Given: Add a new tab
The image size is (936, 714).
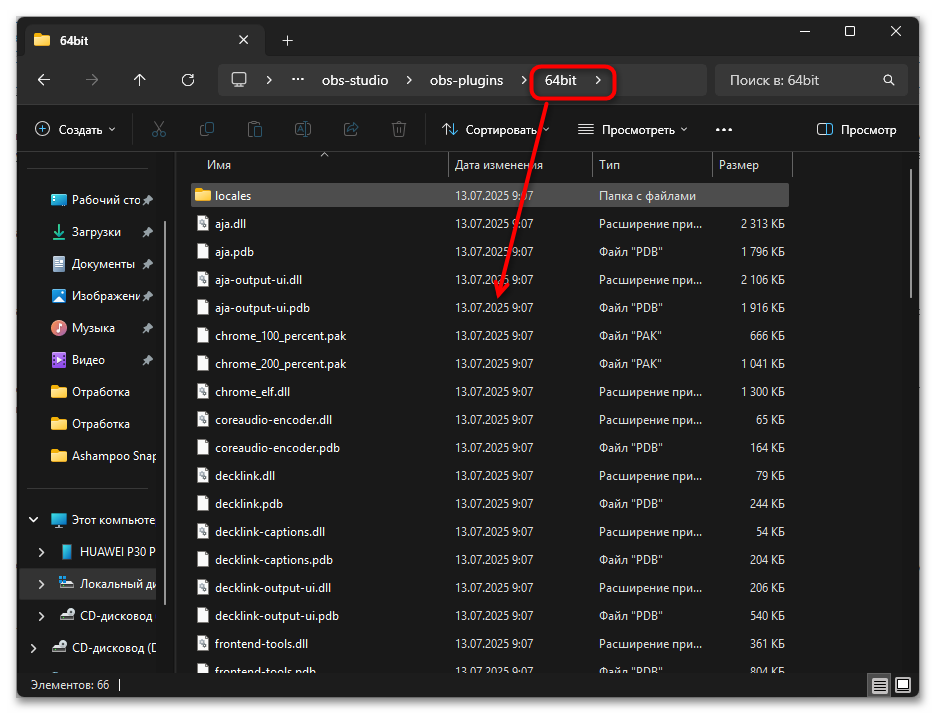Looking at the screenshot, I should tap(287, 40).
